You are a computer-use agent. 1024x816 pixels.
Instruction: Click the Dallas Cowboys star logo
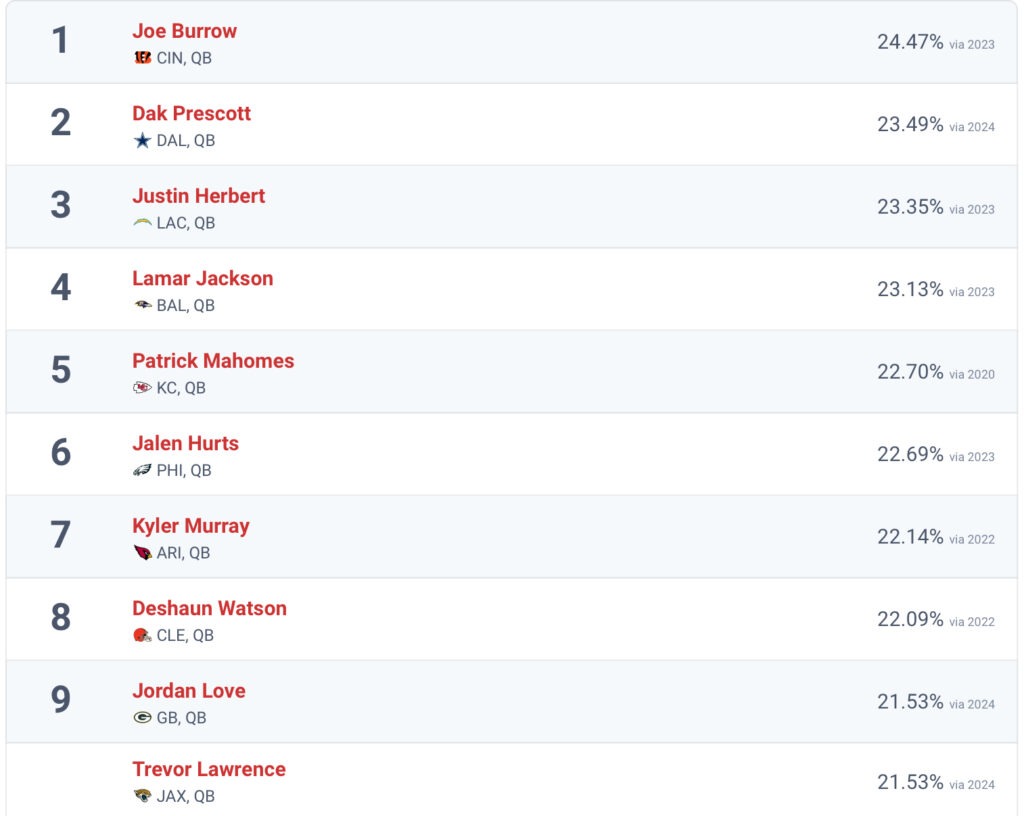(x=142, y=140)
